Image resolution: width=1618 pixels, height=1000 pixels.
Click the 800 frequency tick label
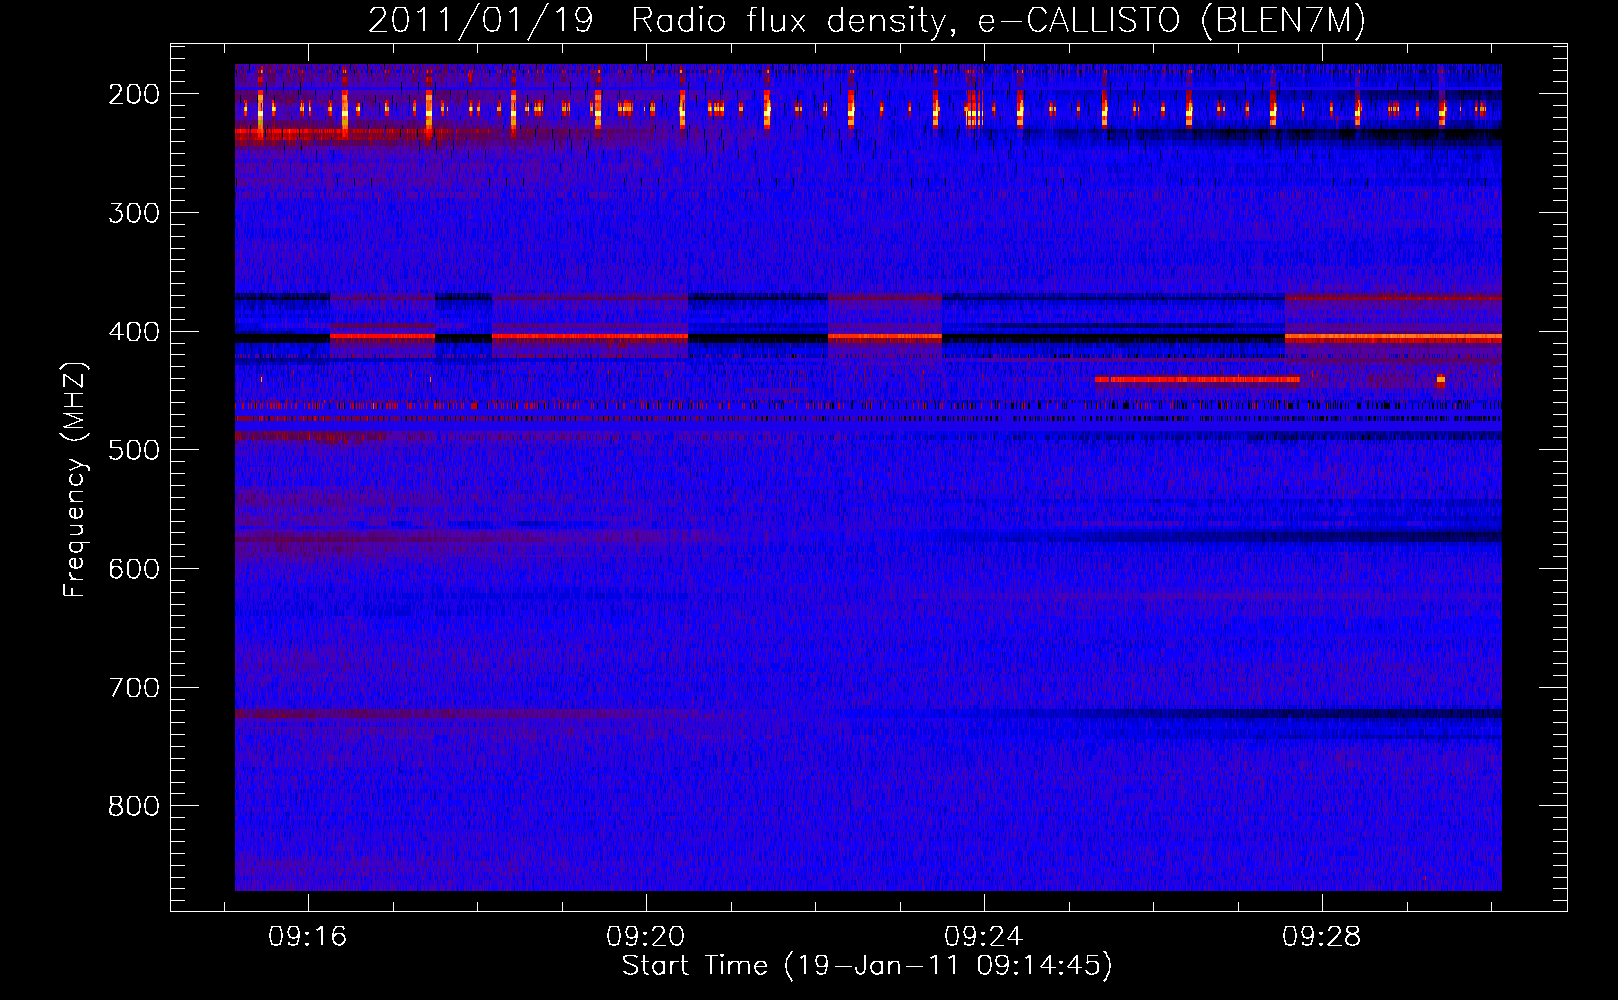coord(134,806)
